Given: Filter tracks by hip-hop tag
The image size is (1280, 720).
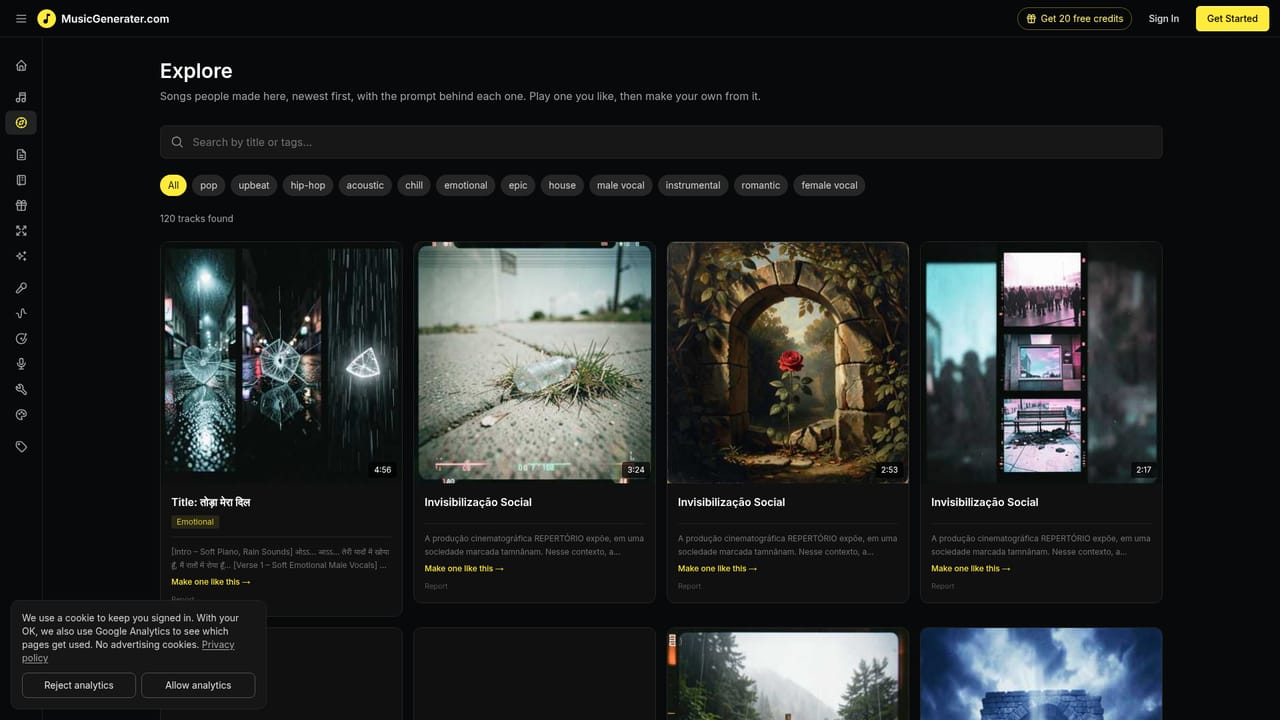Looking at the screenshot, I should pyautogui.click(x=308, y=185).
